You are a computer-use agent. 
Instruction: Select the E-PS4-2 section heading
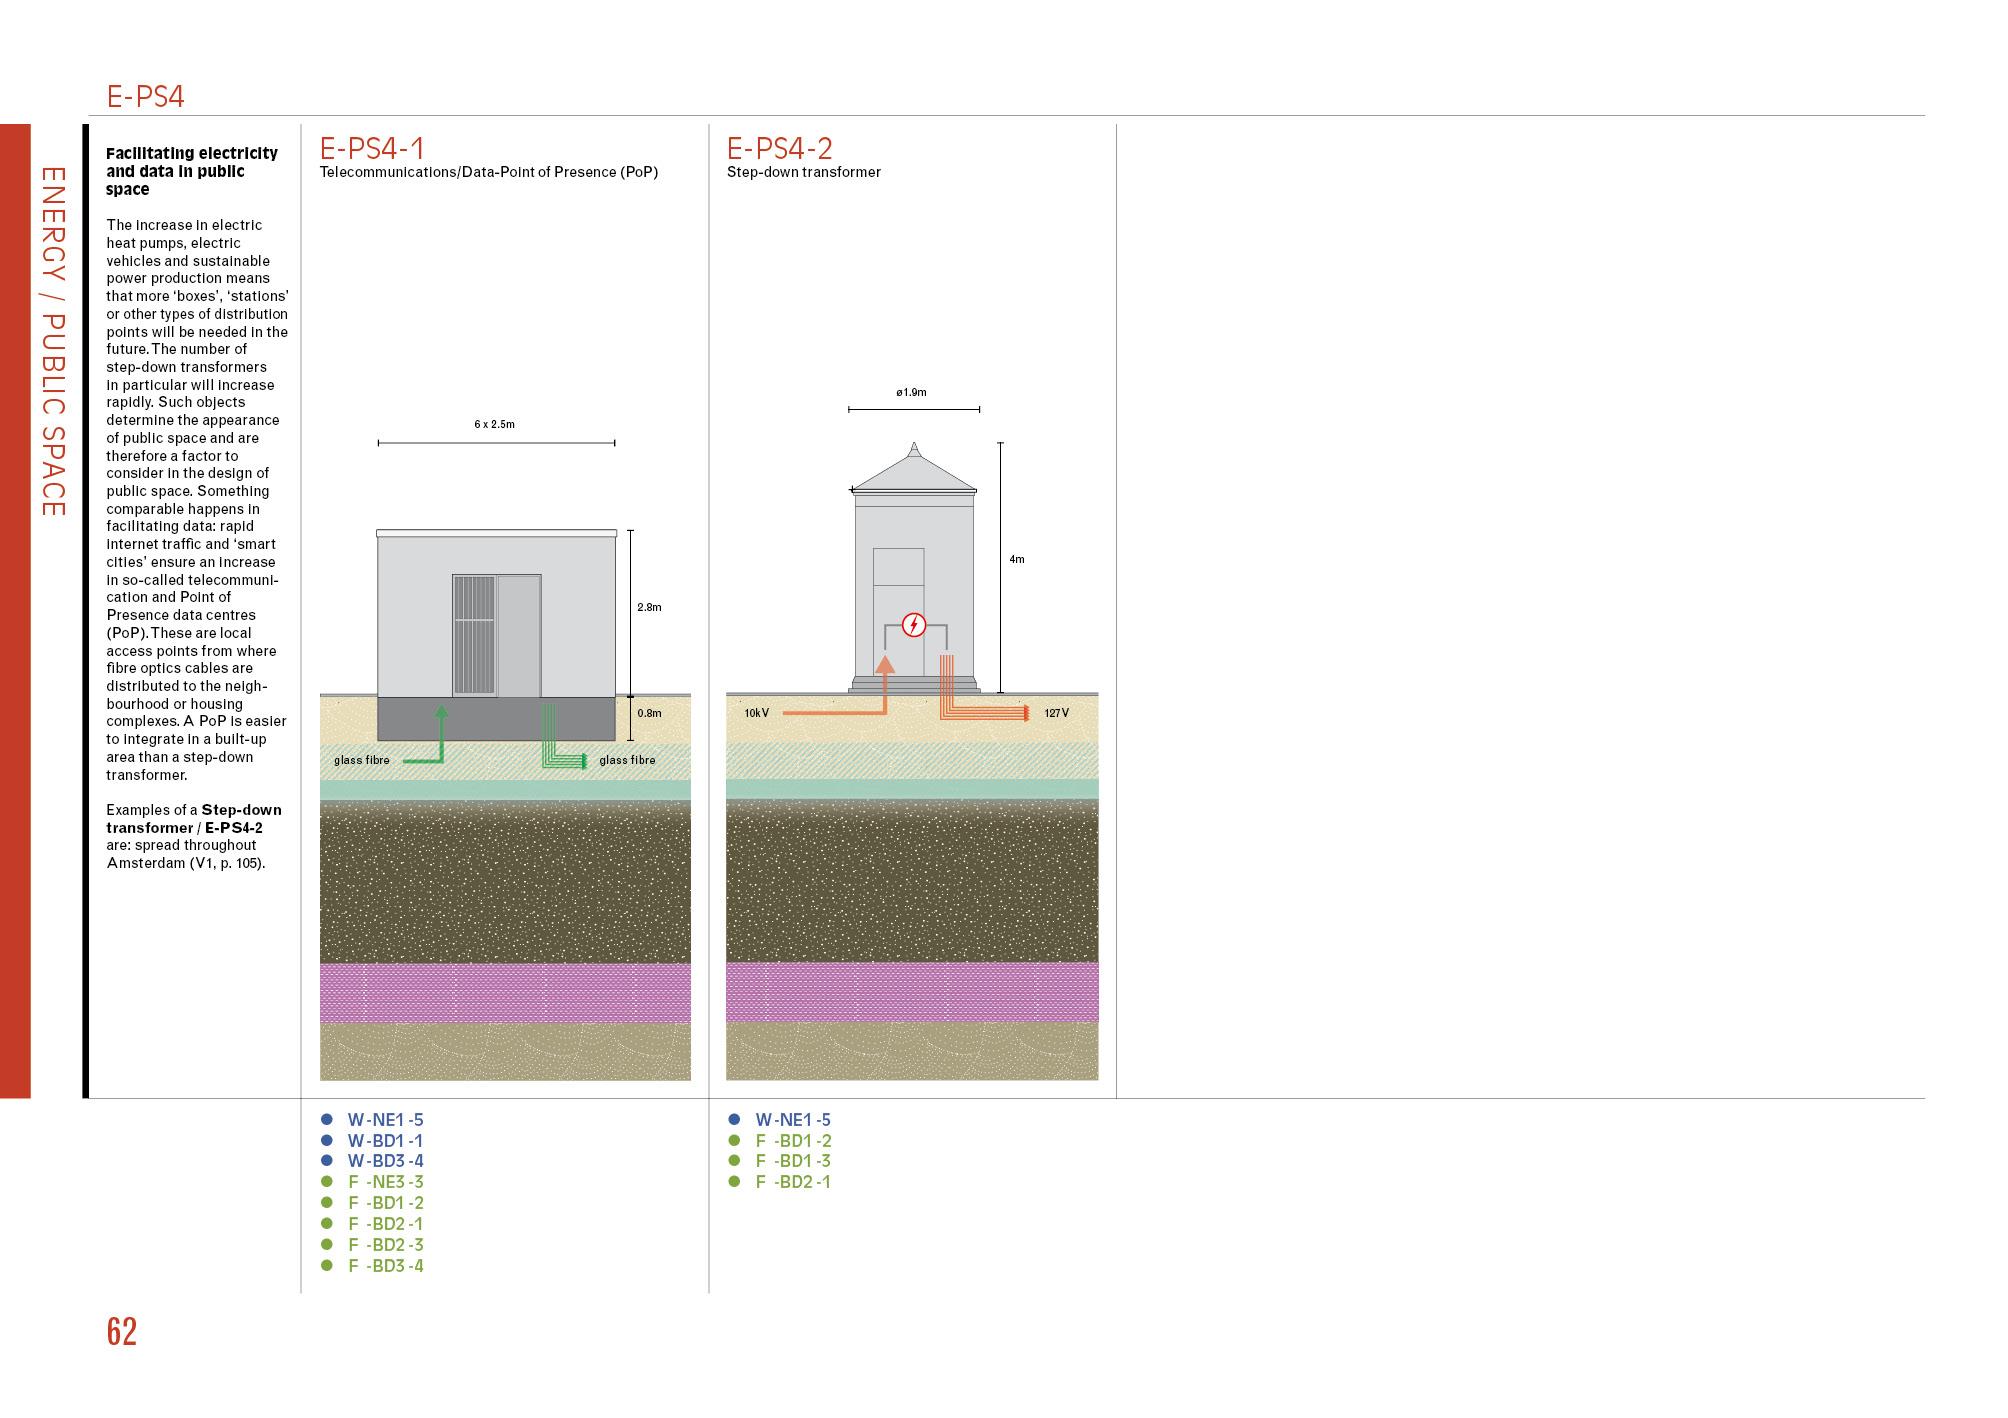click(x=779, y=149)
